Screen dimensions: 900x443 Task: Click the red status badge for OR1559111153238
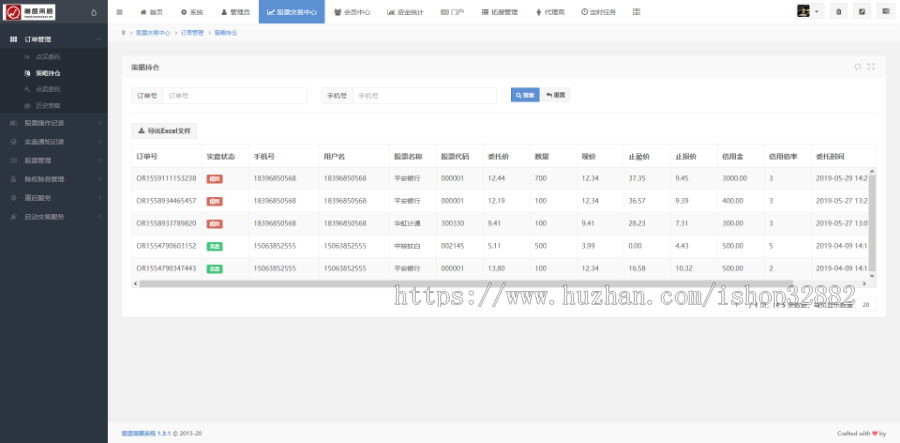tap(215, 179)
